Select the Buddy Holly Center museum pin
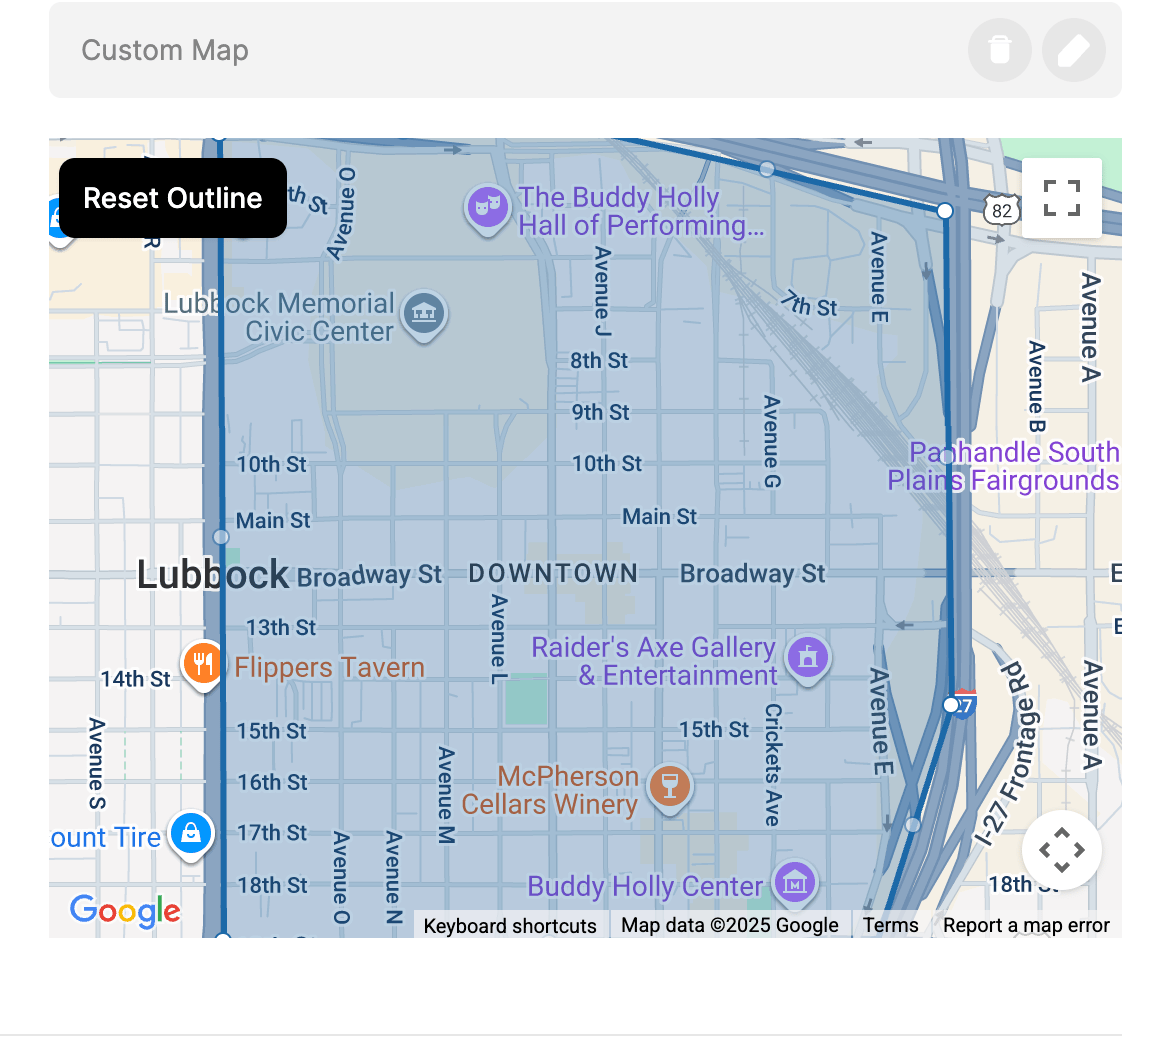This screenshot has height=1058, width=1158. (795, 883)
